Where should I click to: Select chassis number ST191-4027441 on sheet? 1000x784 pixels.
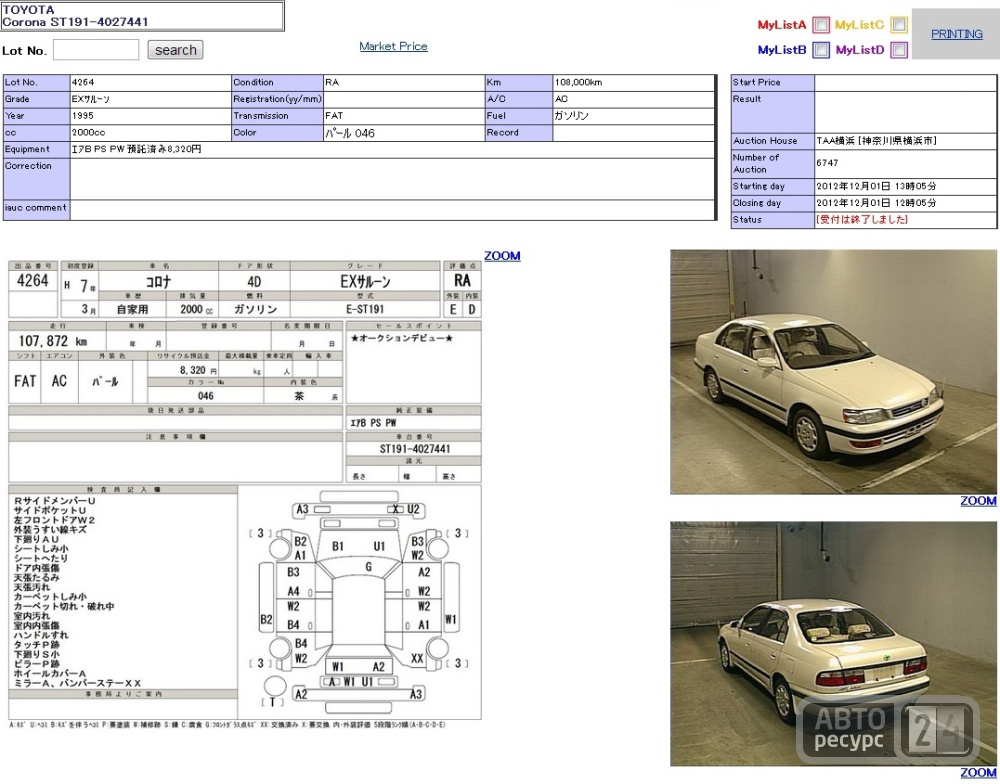point(415,448)
